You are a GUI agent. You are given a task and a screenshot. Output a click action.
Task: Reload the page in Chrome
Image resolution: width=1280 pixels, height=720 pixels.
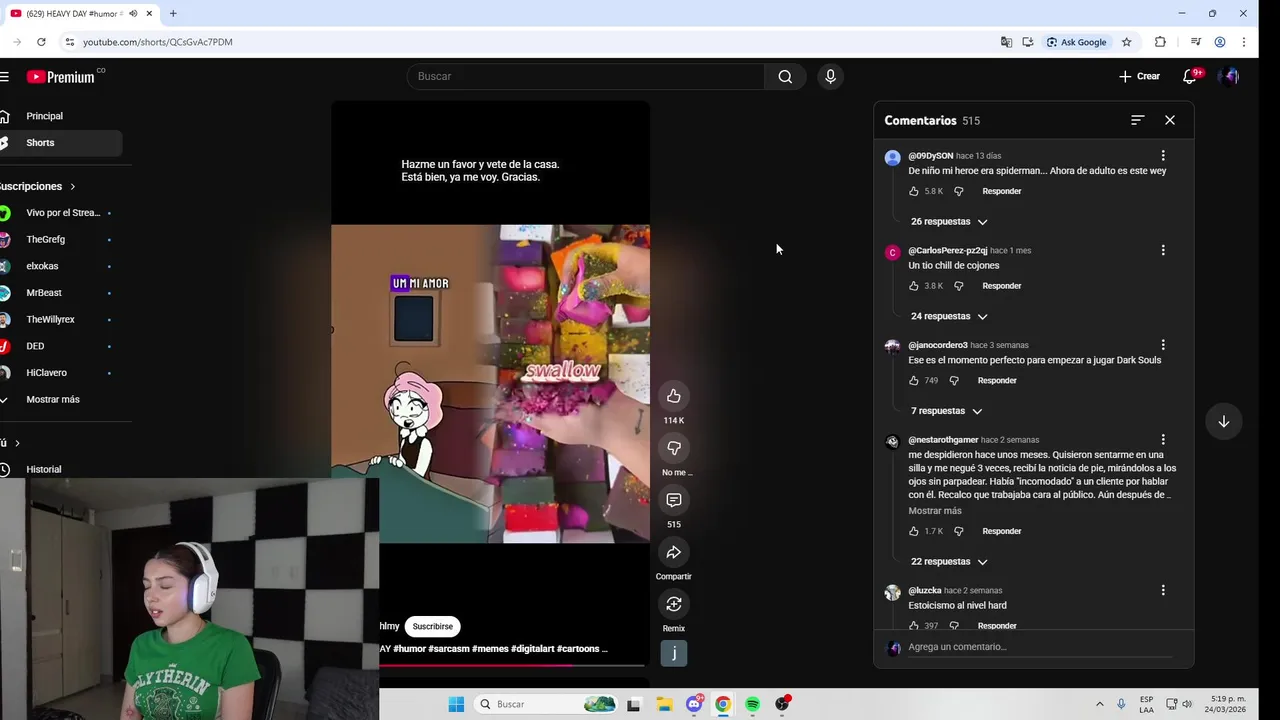[41, 42]
